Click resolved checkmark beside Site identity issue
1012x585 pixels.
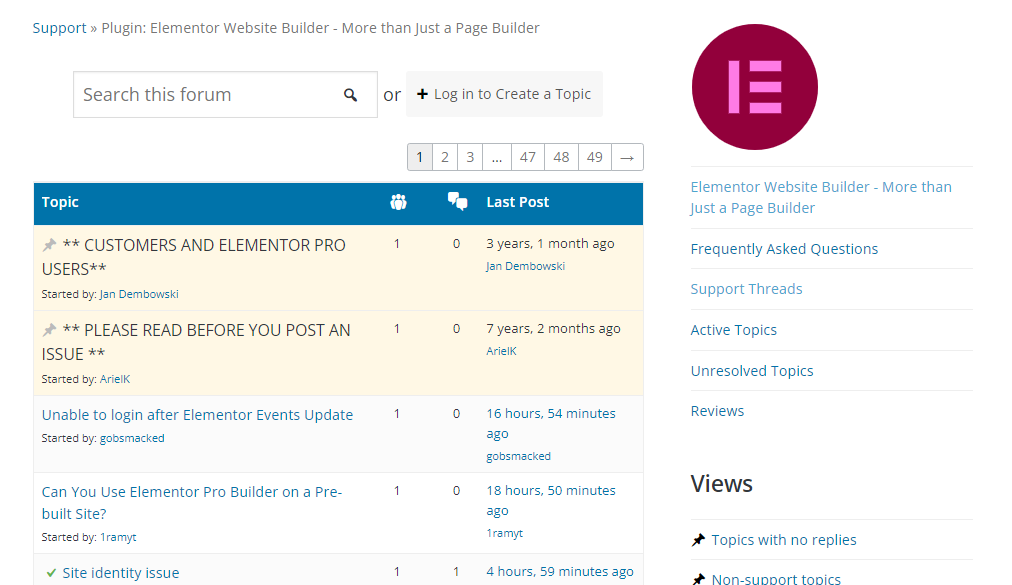51,573
